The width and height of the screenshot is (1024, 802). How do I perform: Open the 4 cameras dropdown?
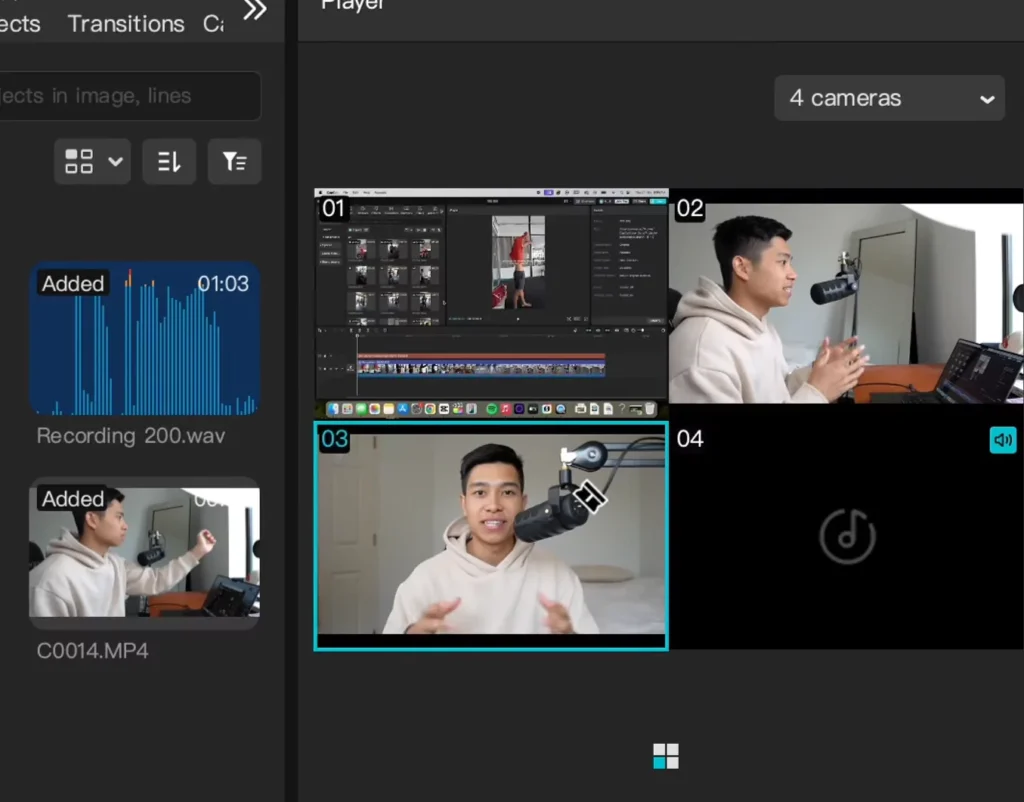tap(889, 98)
